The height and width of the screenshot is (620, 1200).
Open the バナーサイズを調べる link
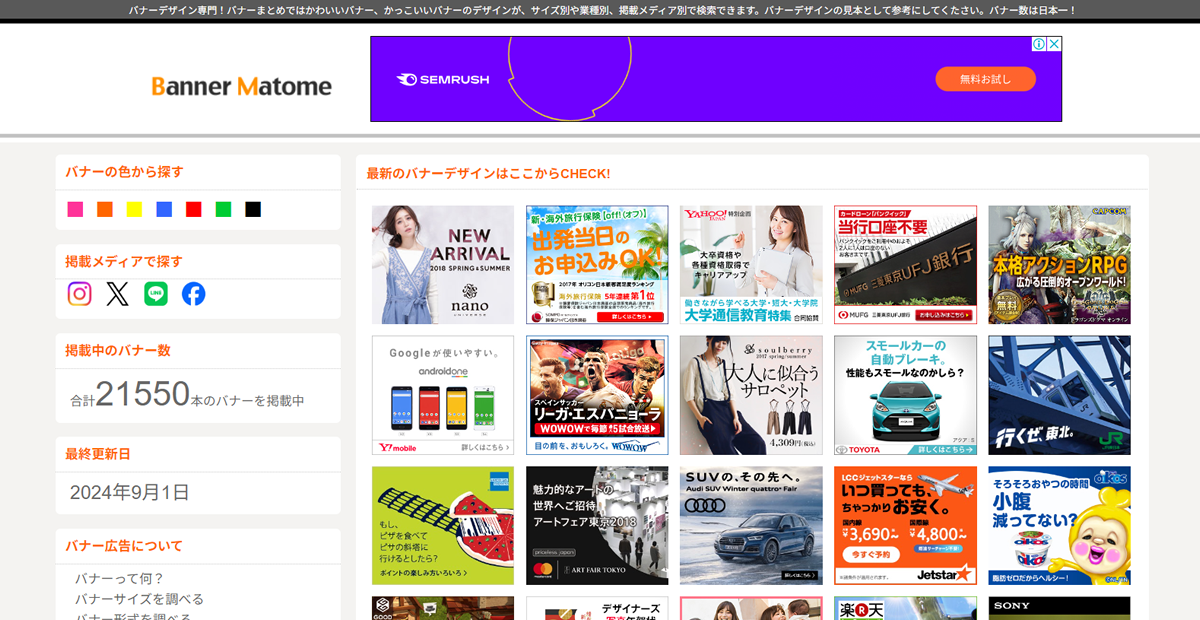(139, 599)
